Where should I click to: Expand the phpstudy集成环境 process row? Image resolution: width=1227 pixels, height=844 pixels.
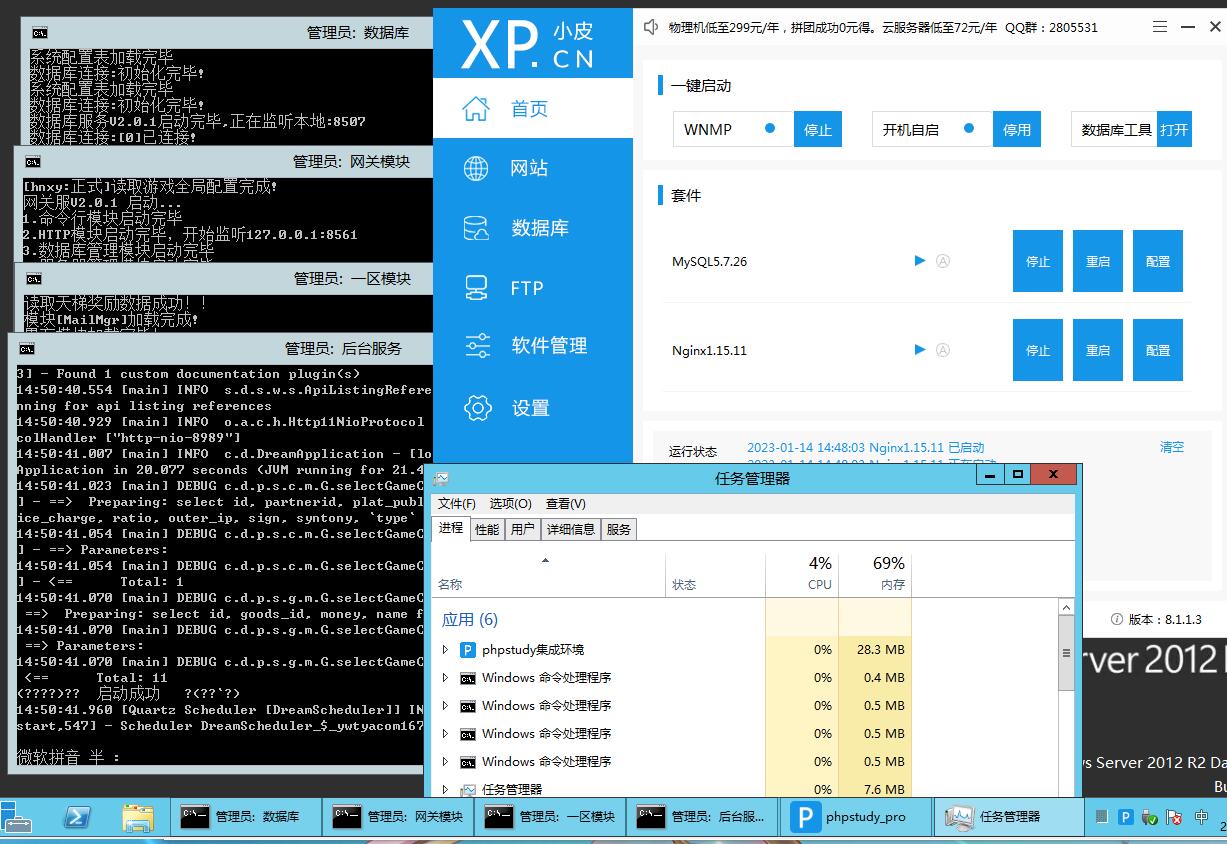tap(445, 650)
